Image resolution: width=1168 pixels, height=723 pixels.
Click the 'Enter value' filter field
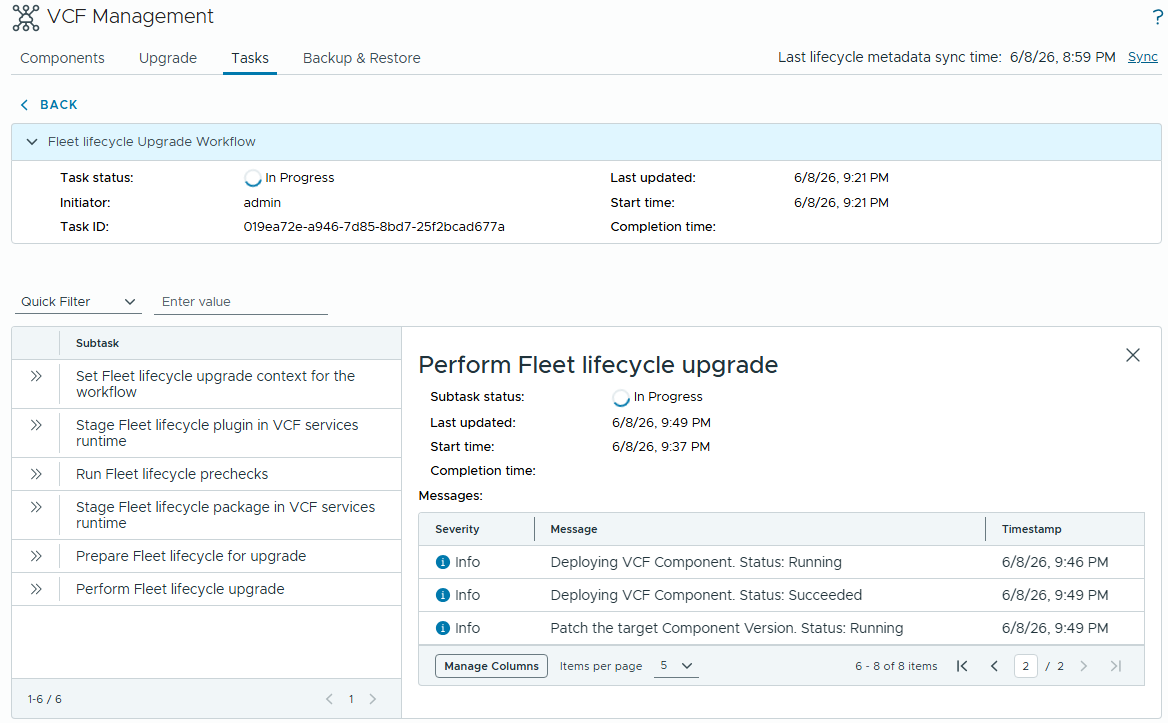pos(241,302)
